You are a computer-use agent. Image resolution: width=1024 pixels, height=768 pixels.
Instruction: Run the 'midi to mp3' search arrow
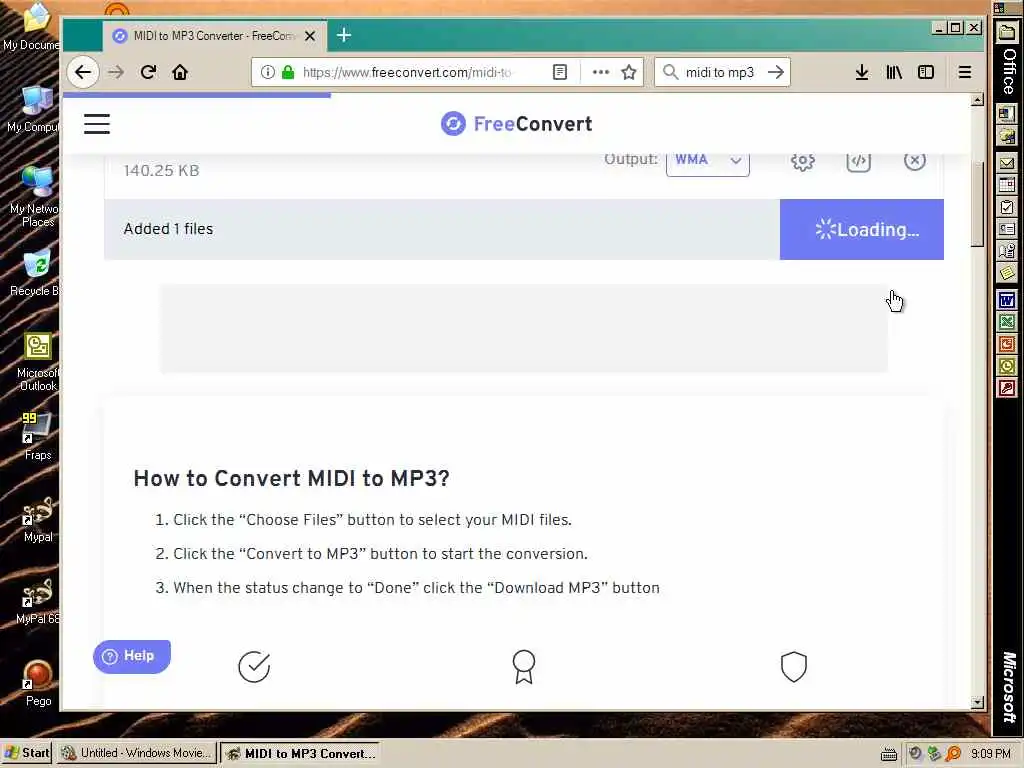pyautogui.click(x=776, y=72)
